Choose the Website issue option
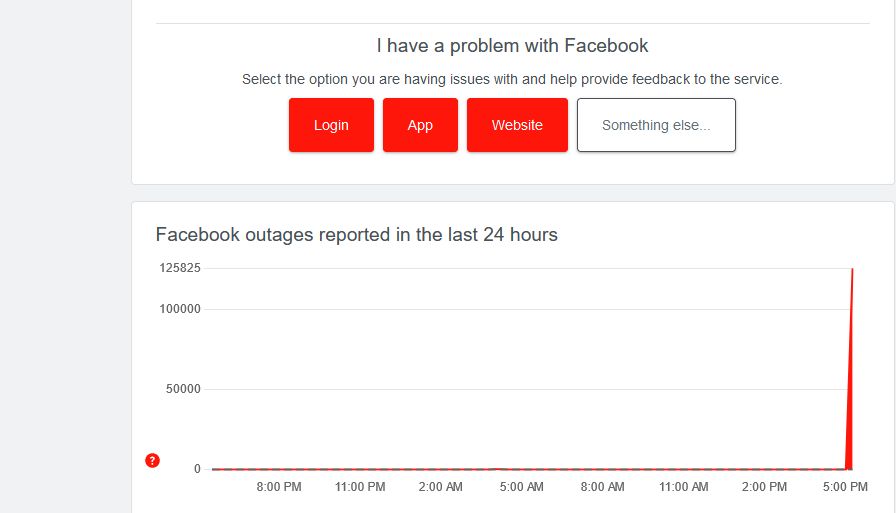 517,125
